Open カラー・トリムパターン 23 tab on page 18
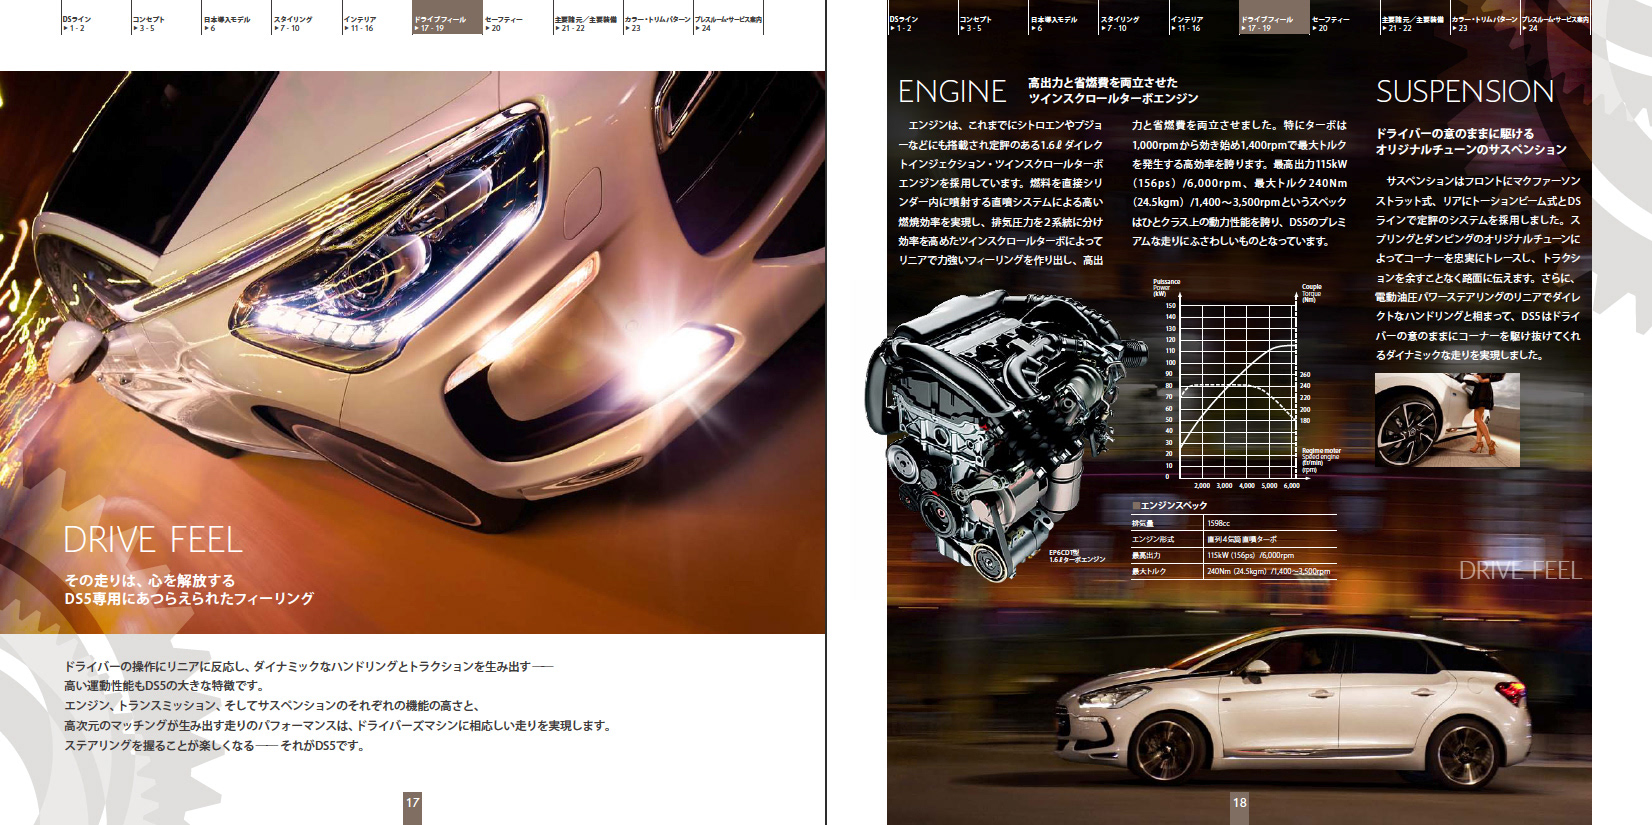This screenshot has height=825, width=1652. [1485, 19]
